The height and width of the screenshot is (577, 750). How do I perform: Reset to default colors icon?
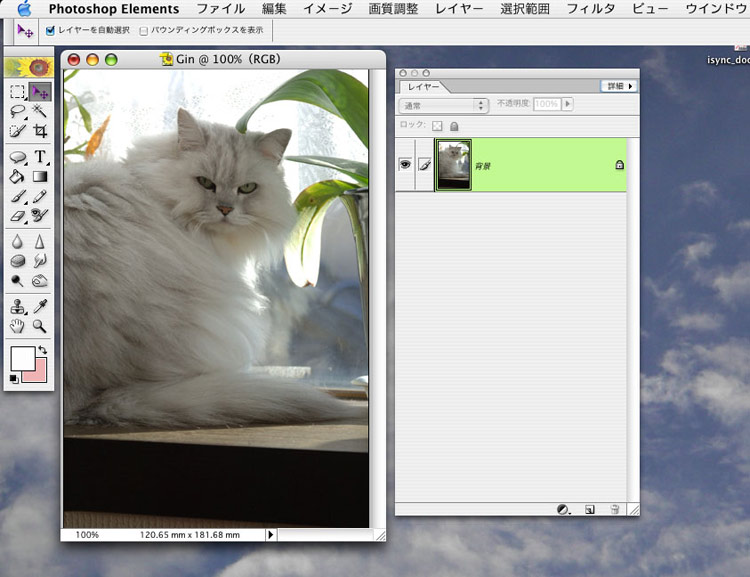click(x=14, y=379)
